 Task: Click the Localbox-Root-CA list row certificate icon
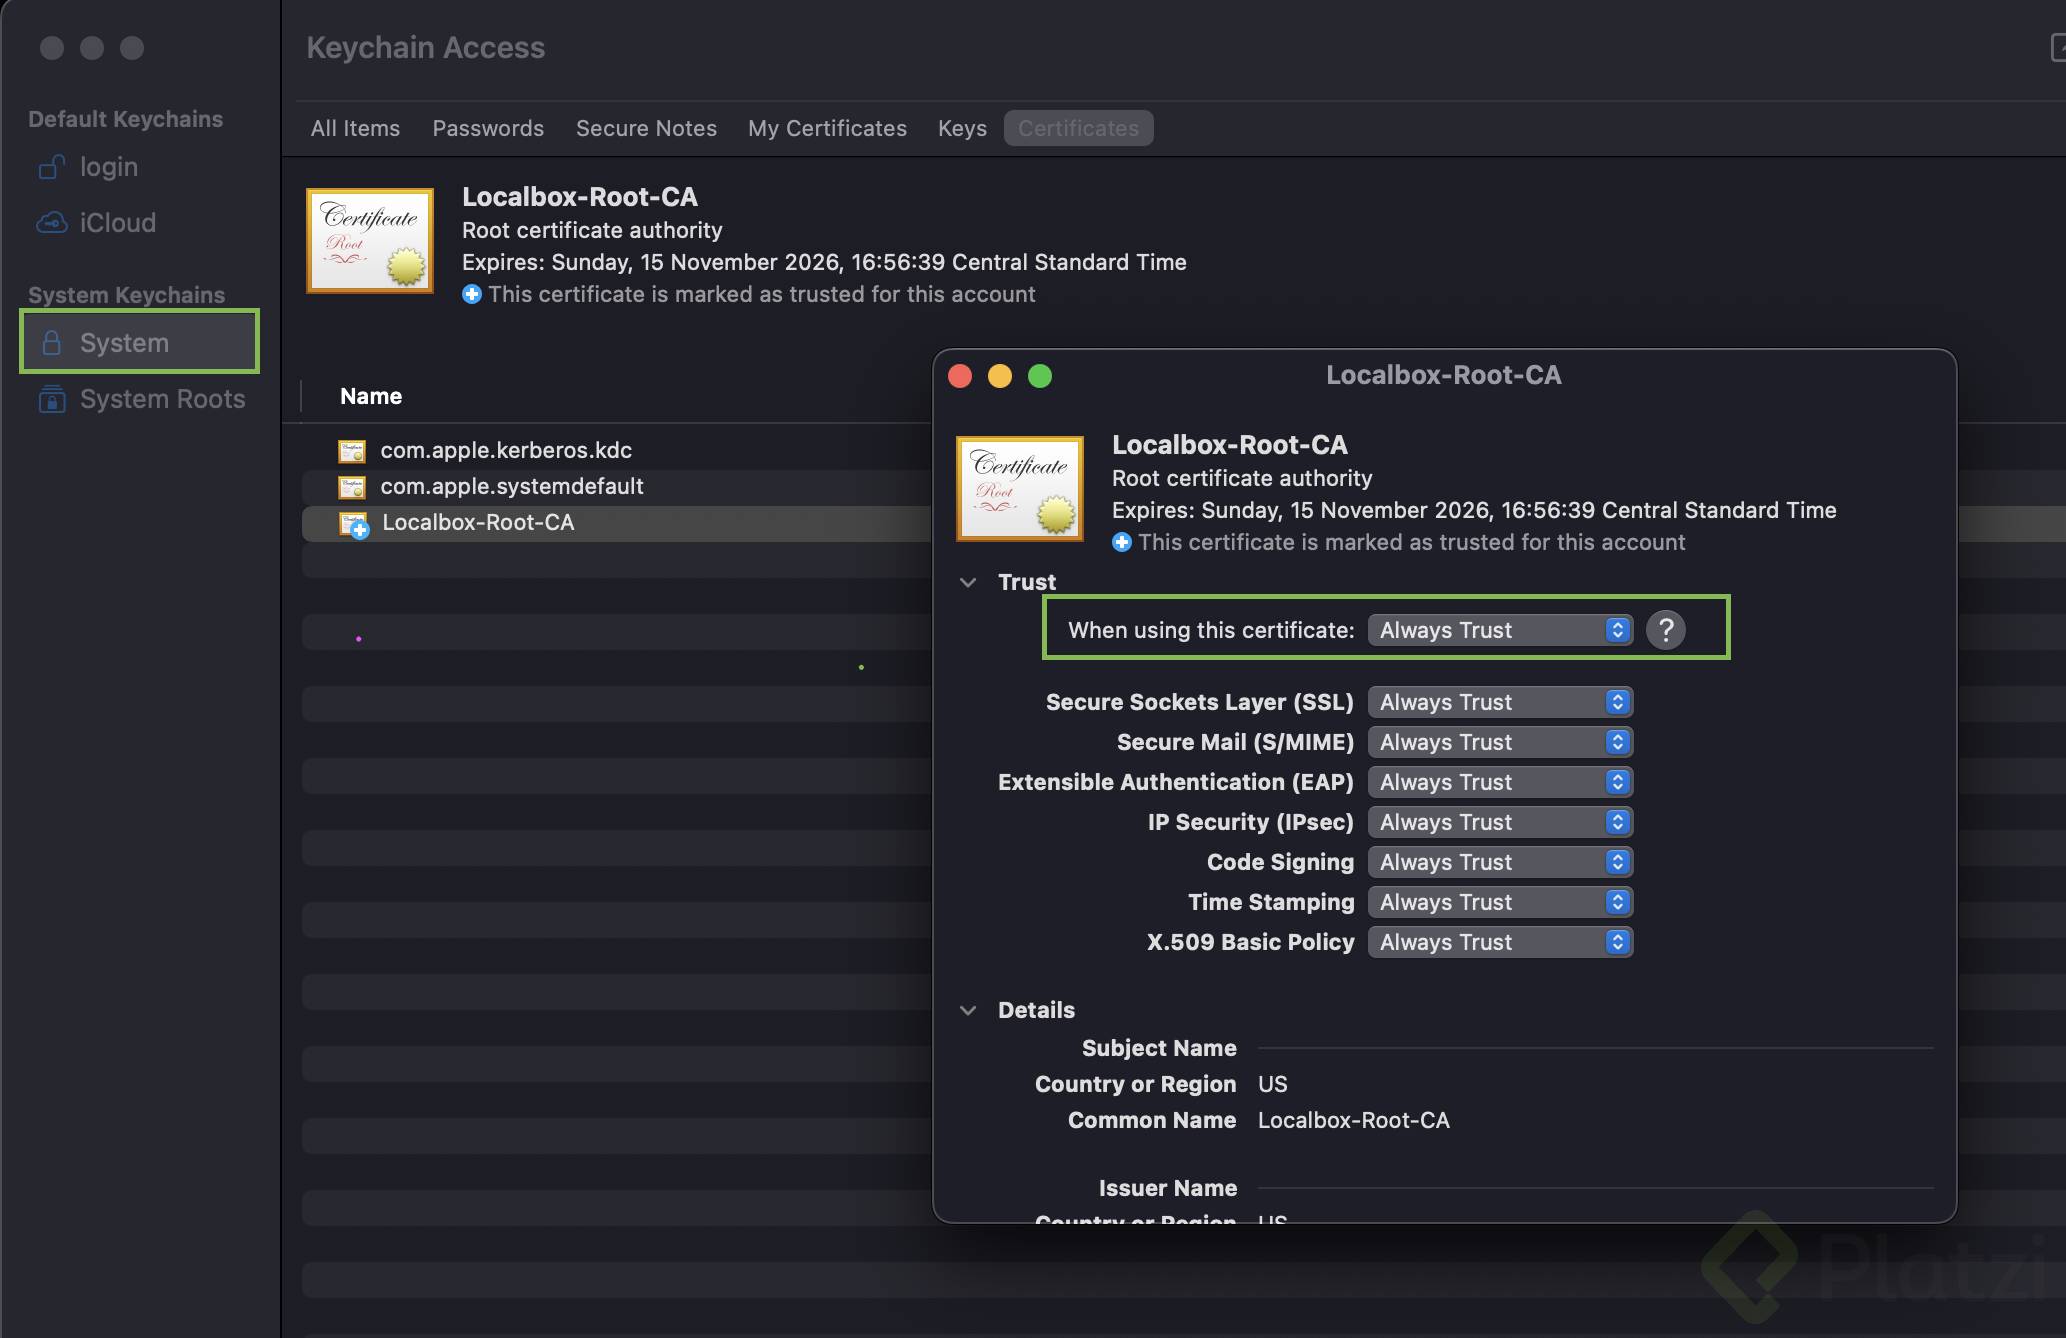click(x=353, y=523)
